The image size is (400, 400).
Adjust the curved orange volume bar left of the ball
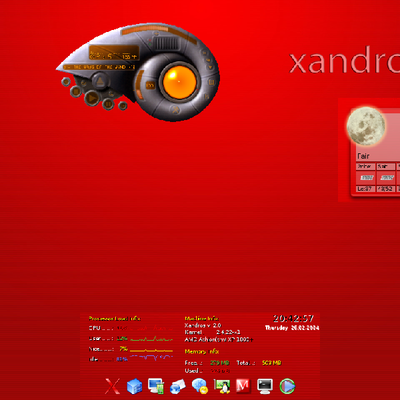[x=139, y=85]
